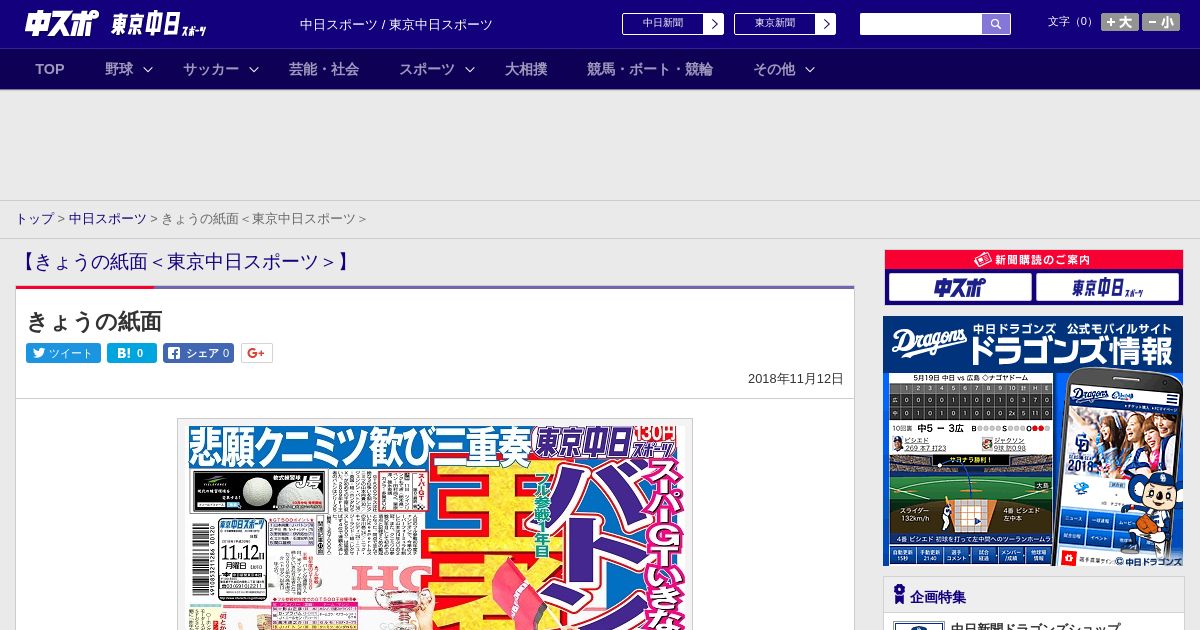1200x630 pixels.
Task: Open the newspaper front page image
Action: [x=435, y=525]
